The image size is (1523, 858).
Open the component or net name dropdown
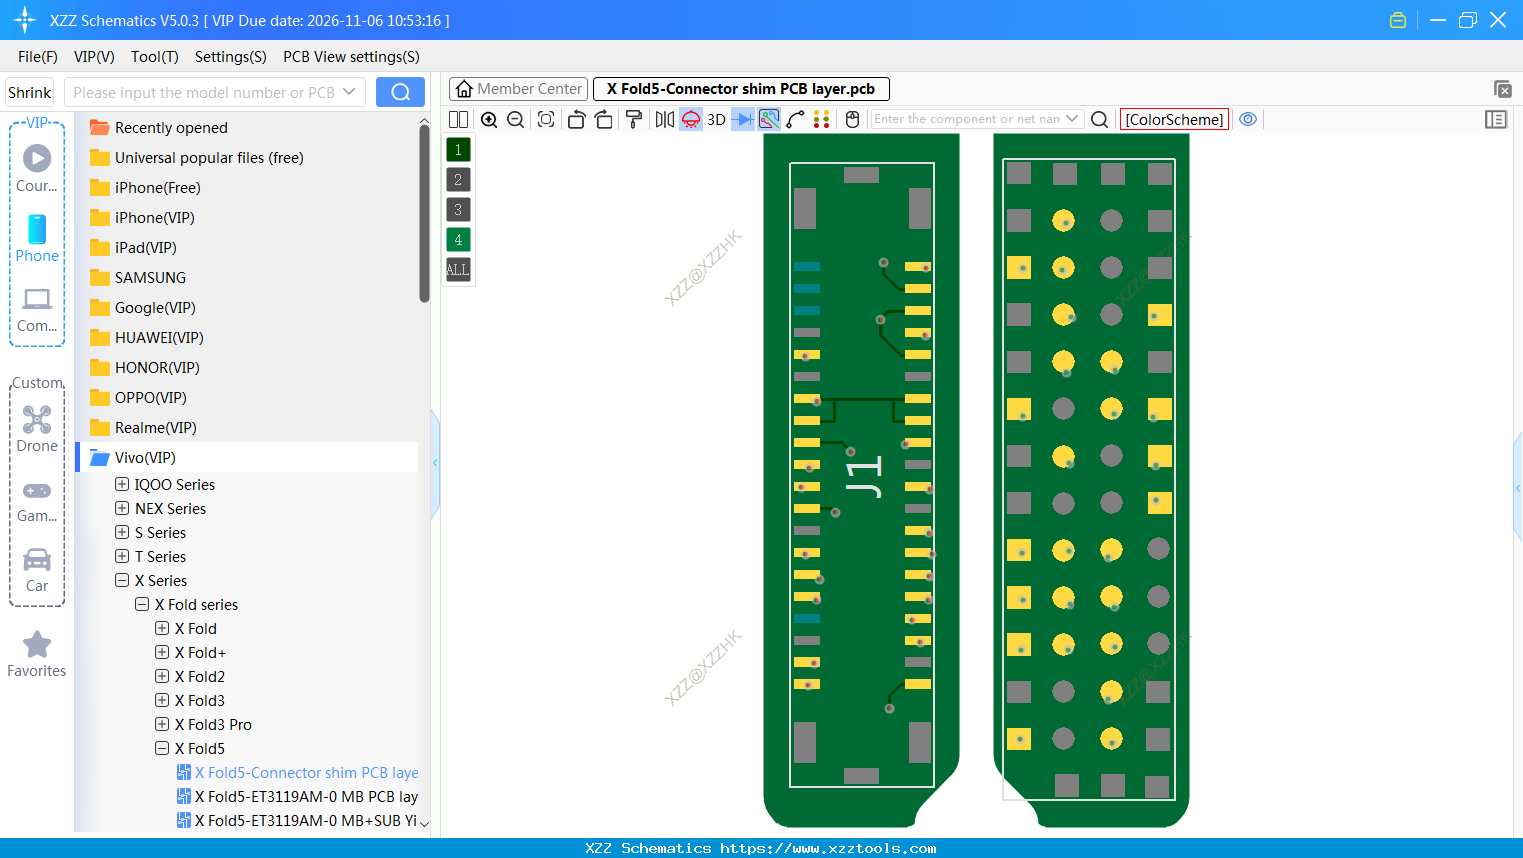tap(1072, 119)
